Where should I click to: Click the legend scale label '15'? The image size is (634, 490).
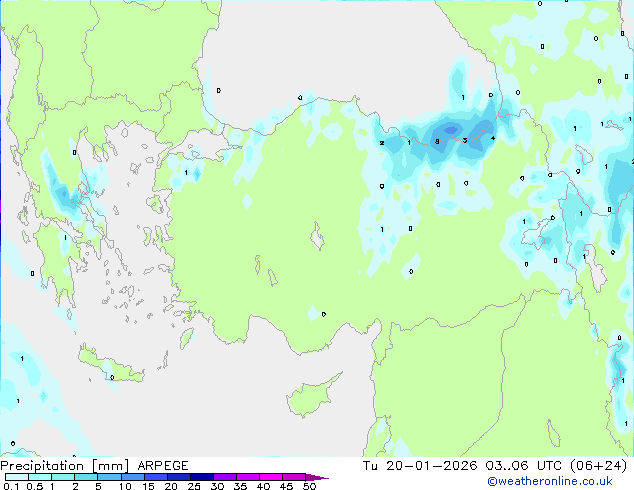point(148,486)
